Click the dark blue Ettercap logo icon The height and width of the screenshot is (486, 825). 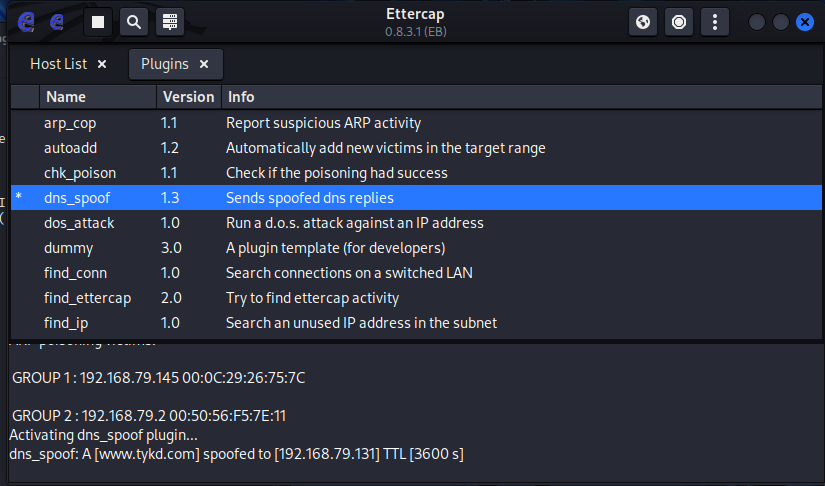[x=58, y=22]
